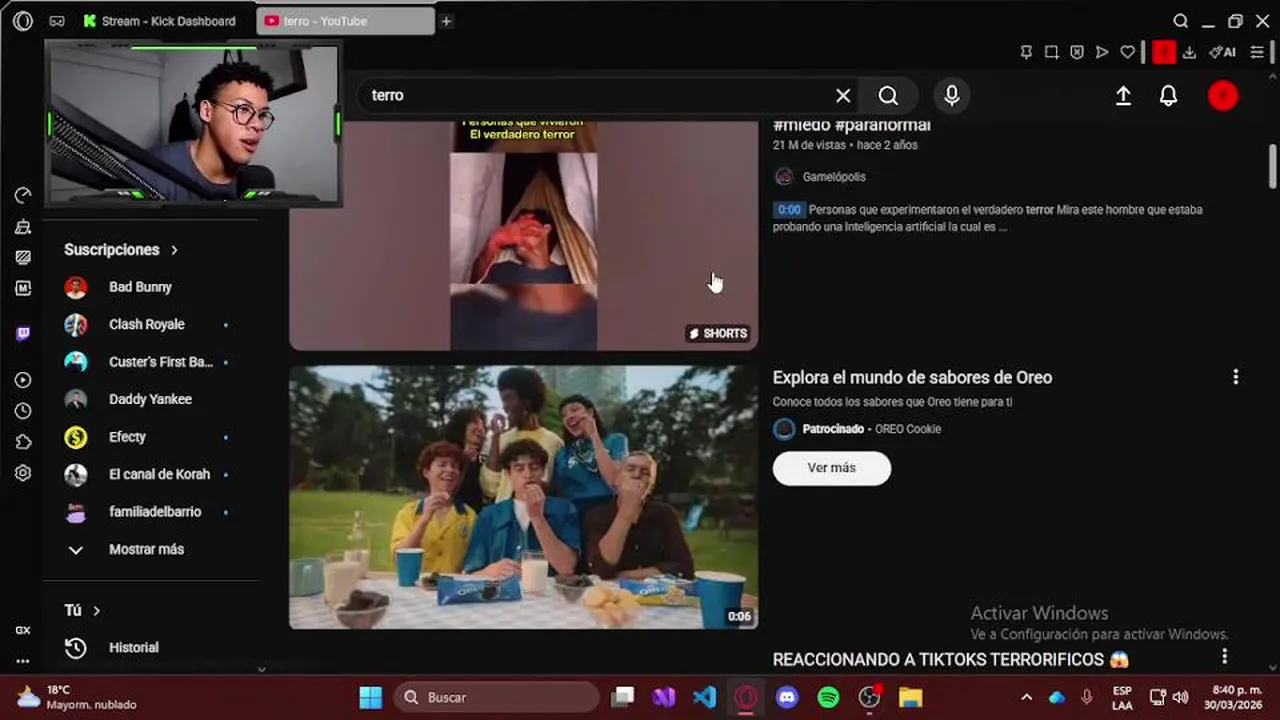The height and width of the screenshot is (720, 1280).
Task: Click the YouTube page scrollbar thumb
Action: pyautogui.click(x=1272, y=165)
